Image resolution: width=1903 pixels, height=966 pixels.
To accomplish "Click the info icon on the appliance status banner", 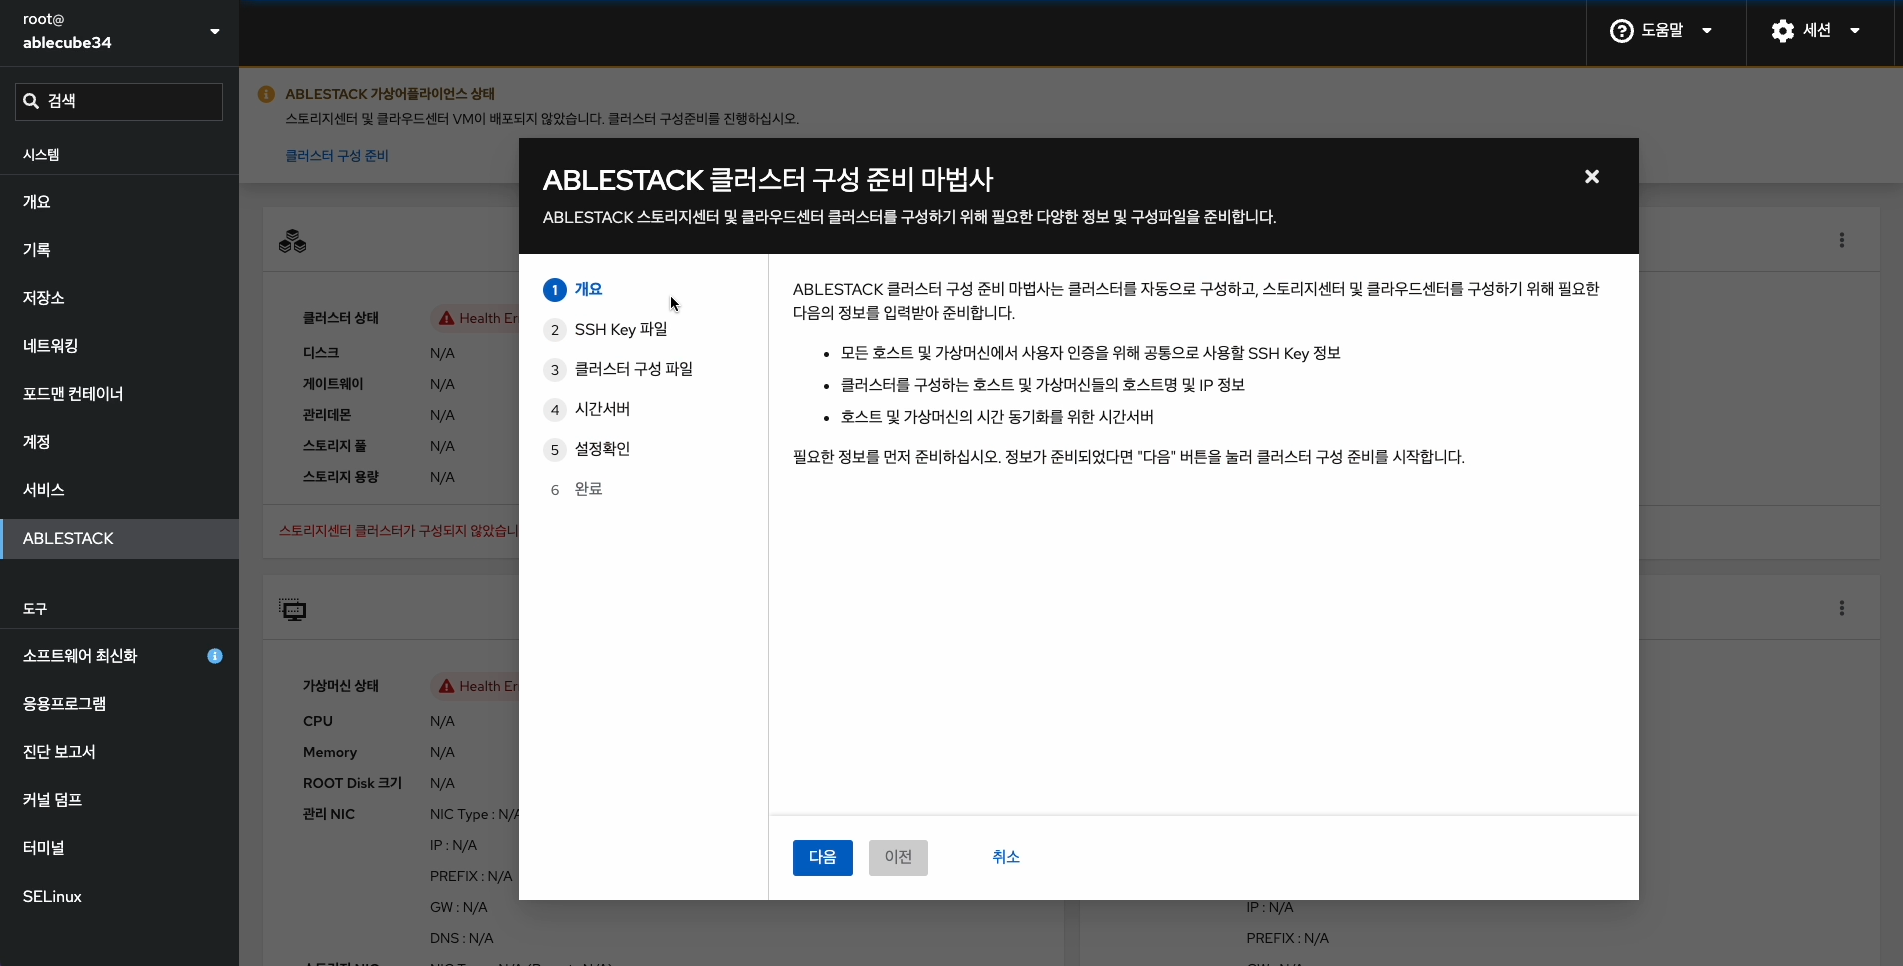I will pyautogui.click(x=266, y=93).
